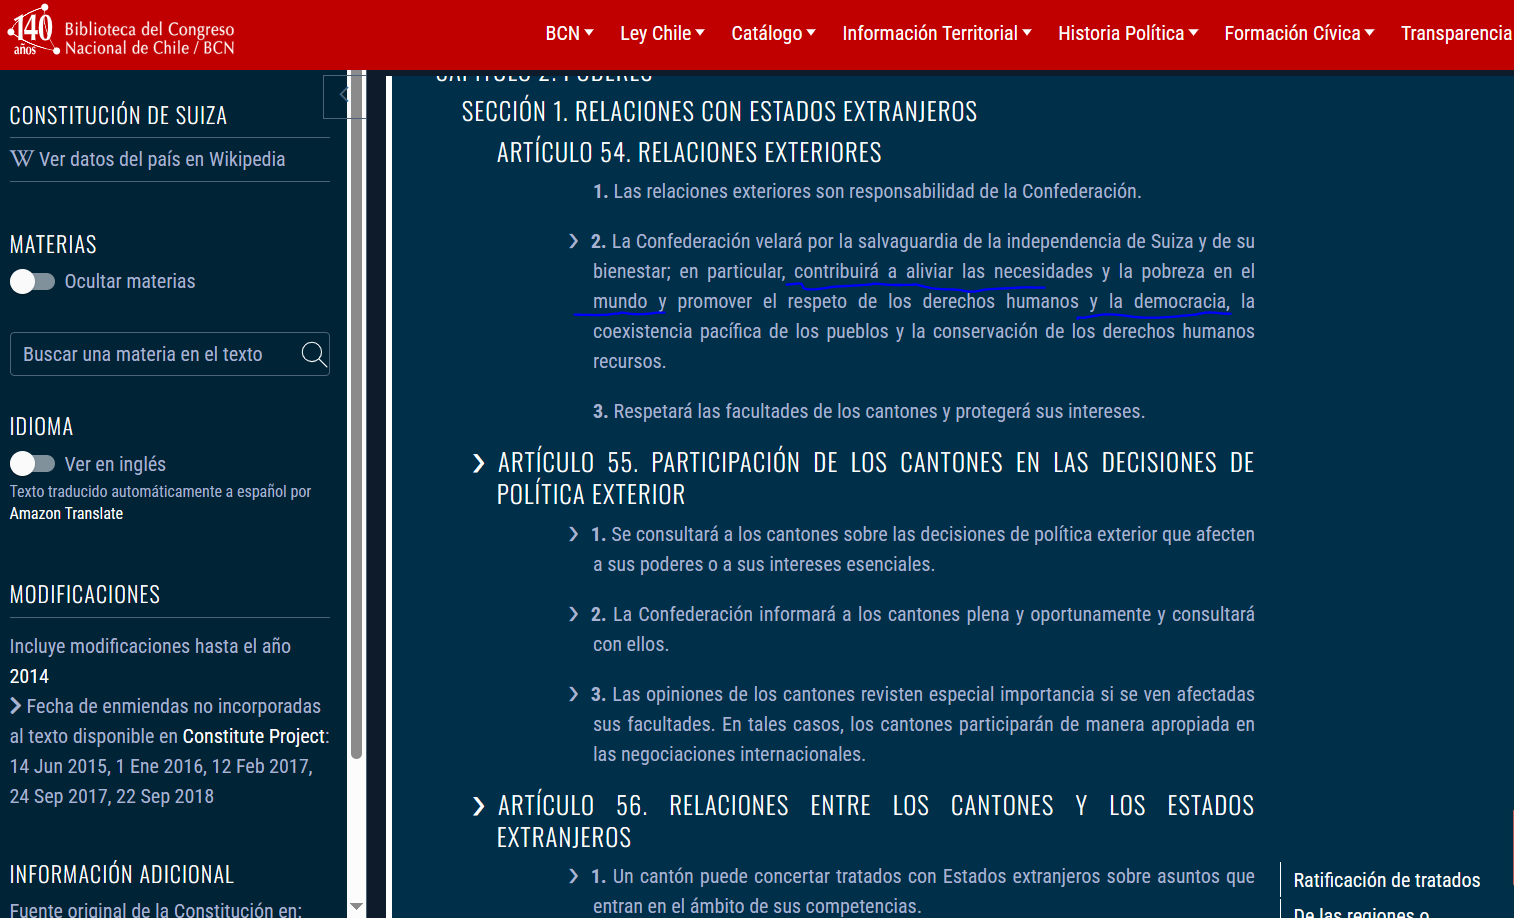Expand Artículo 55 item 3 chevron

[x=573, y=694]
